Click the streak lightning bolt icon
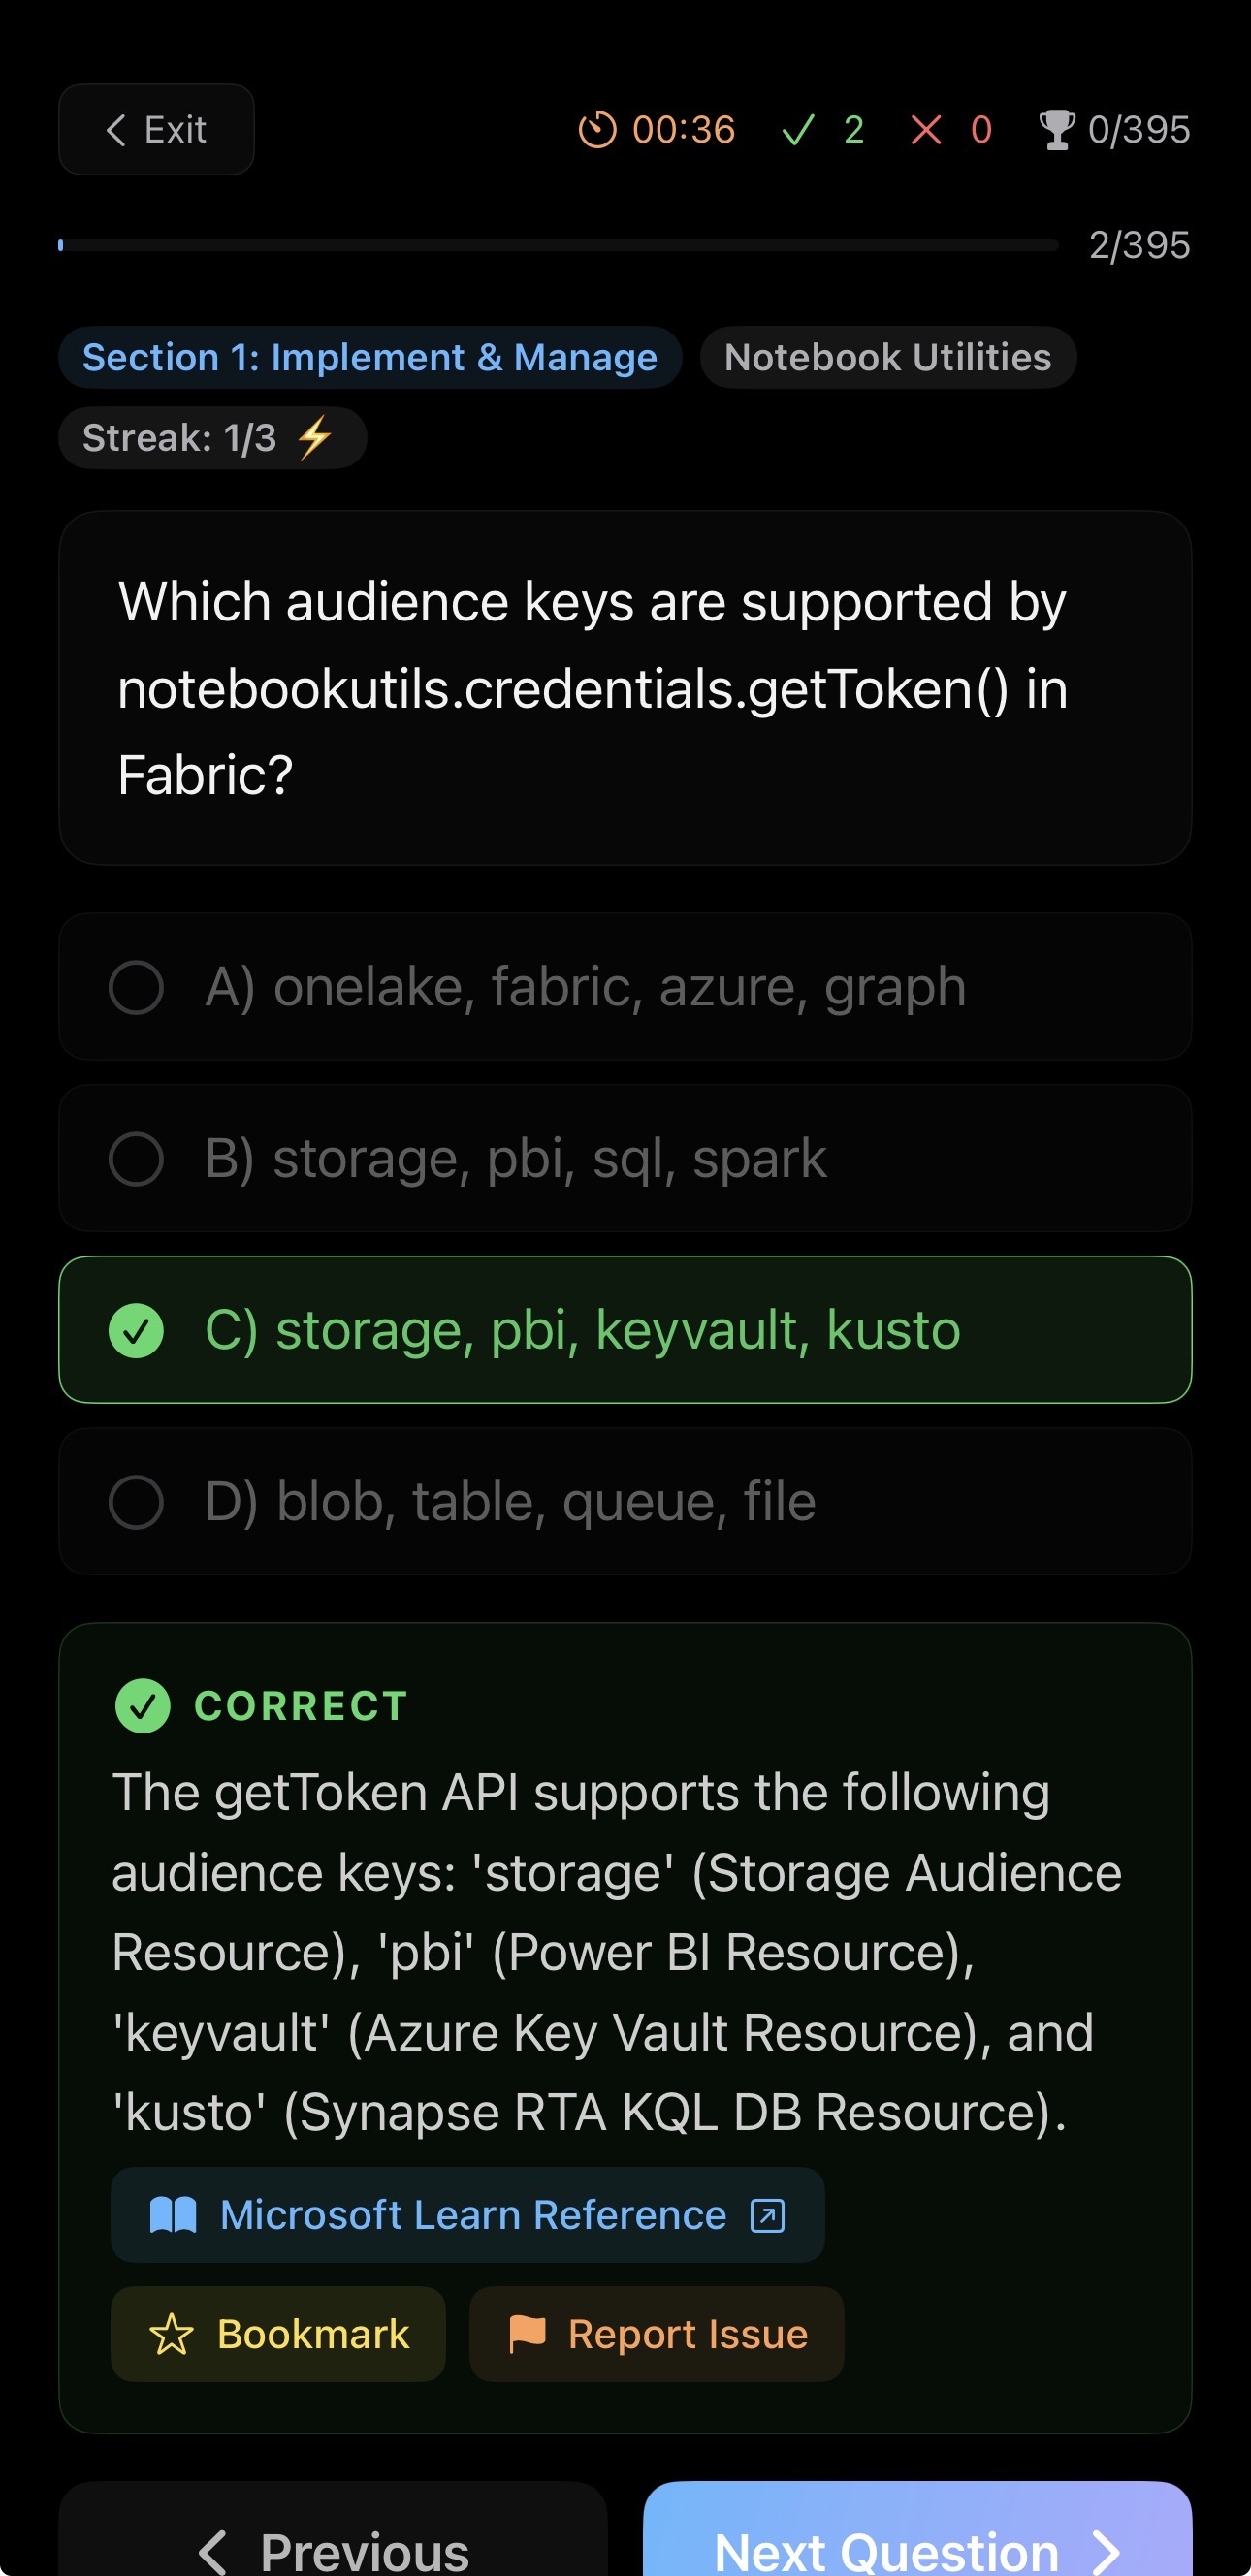 coord(315,438)
